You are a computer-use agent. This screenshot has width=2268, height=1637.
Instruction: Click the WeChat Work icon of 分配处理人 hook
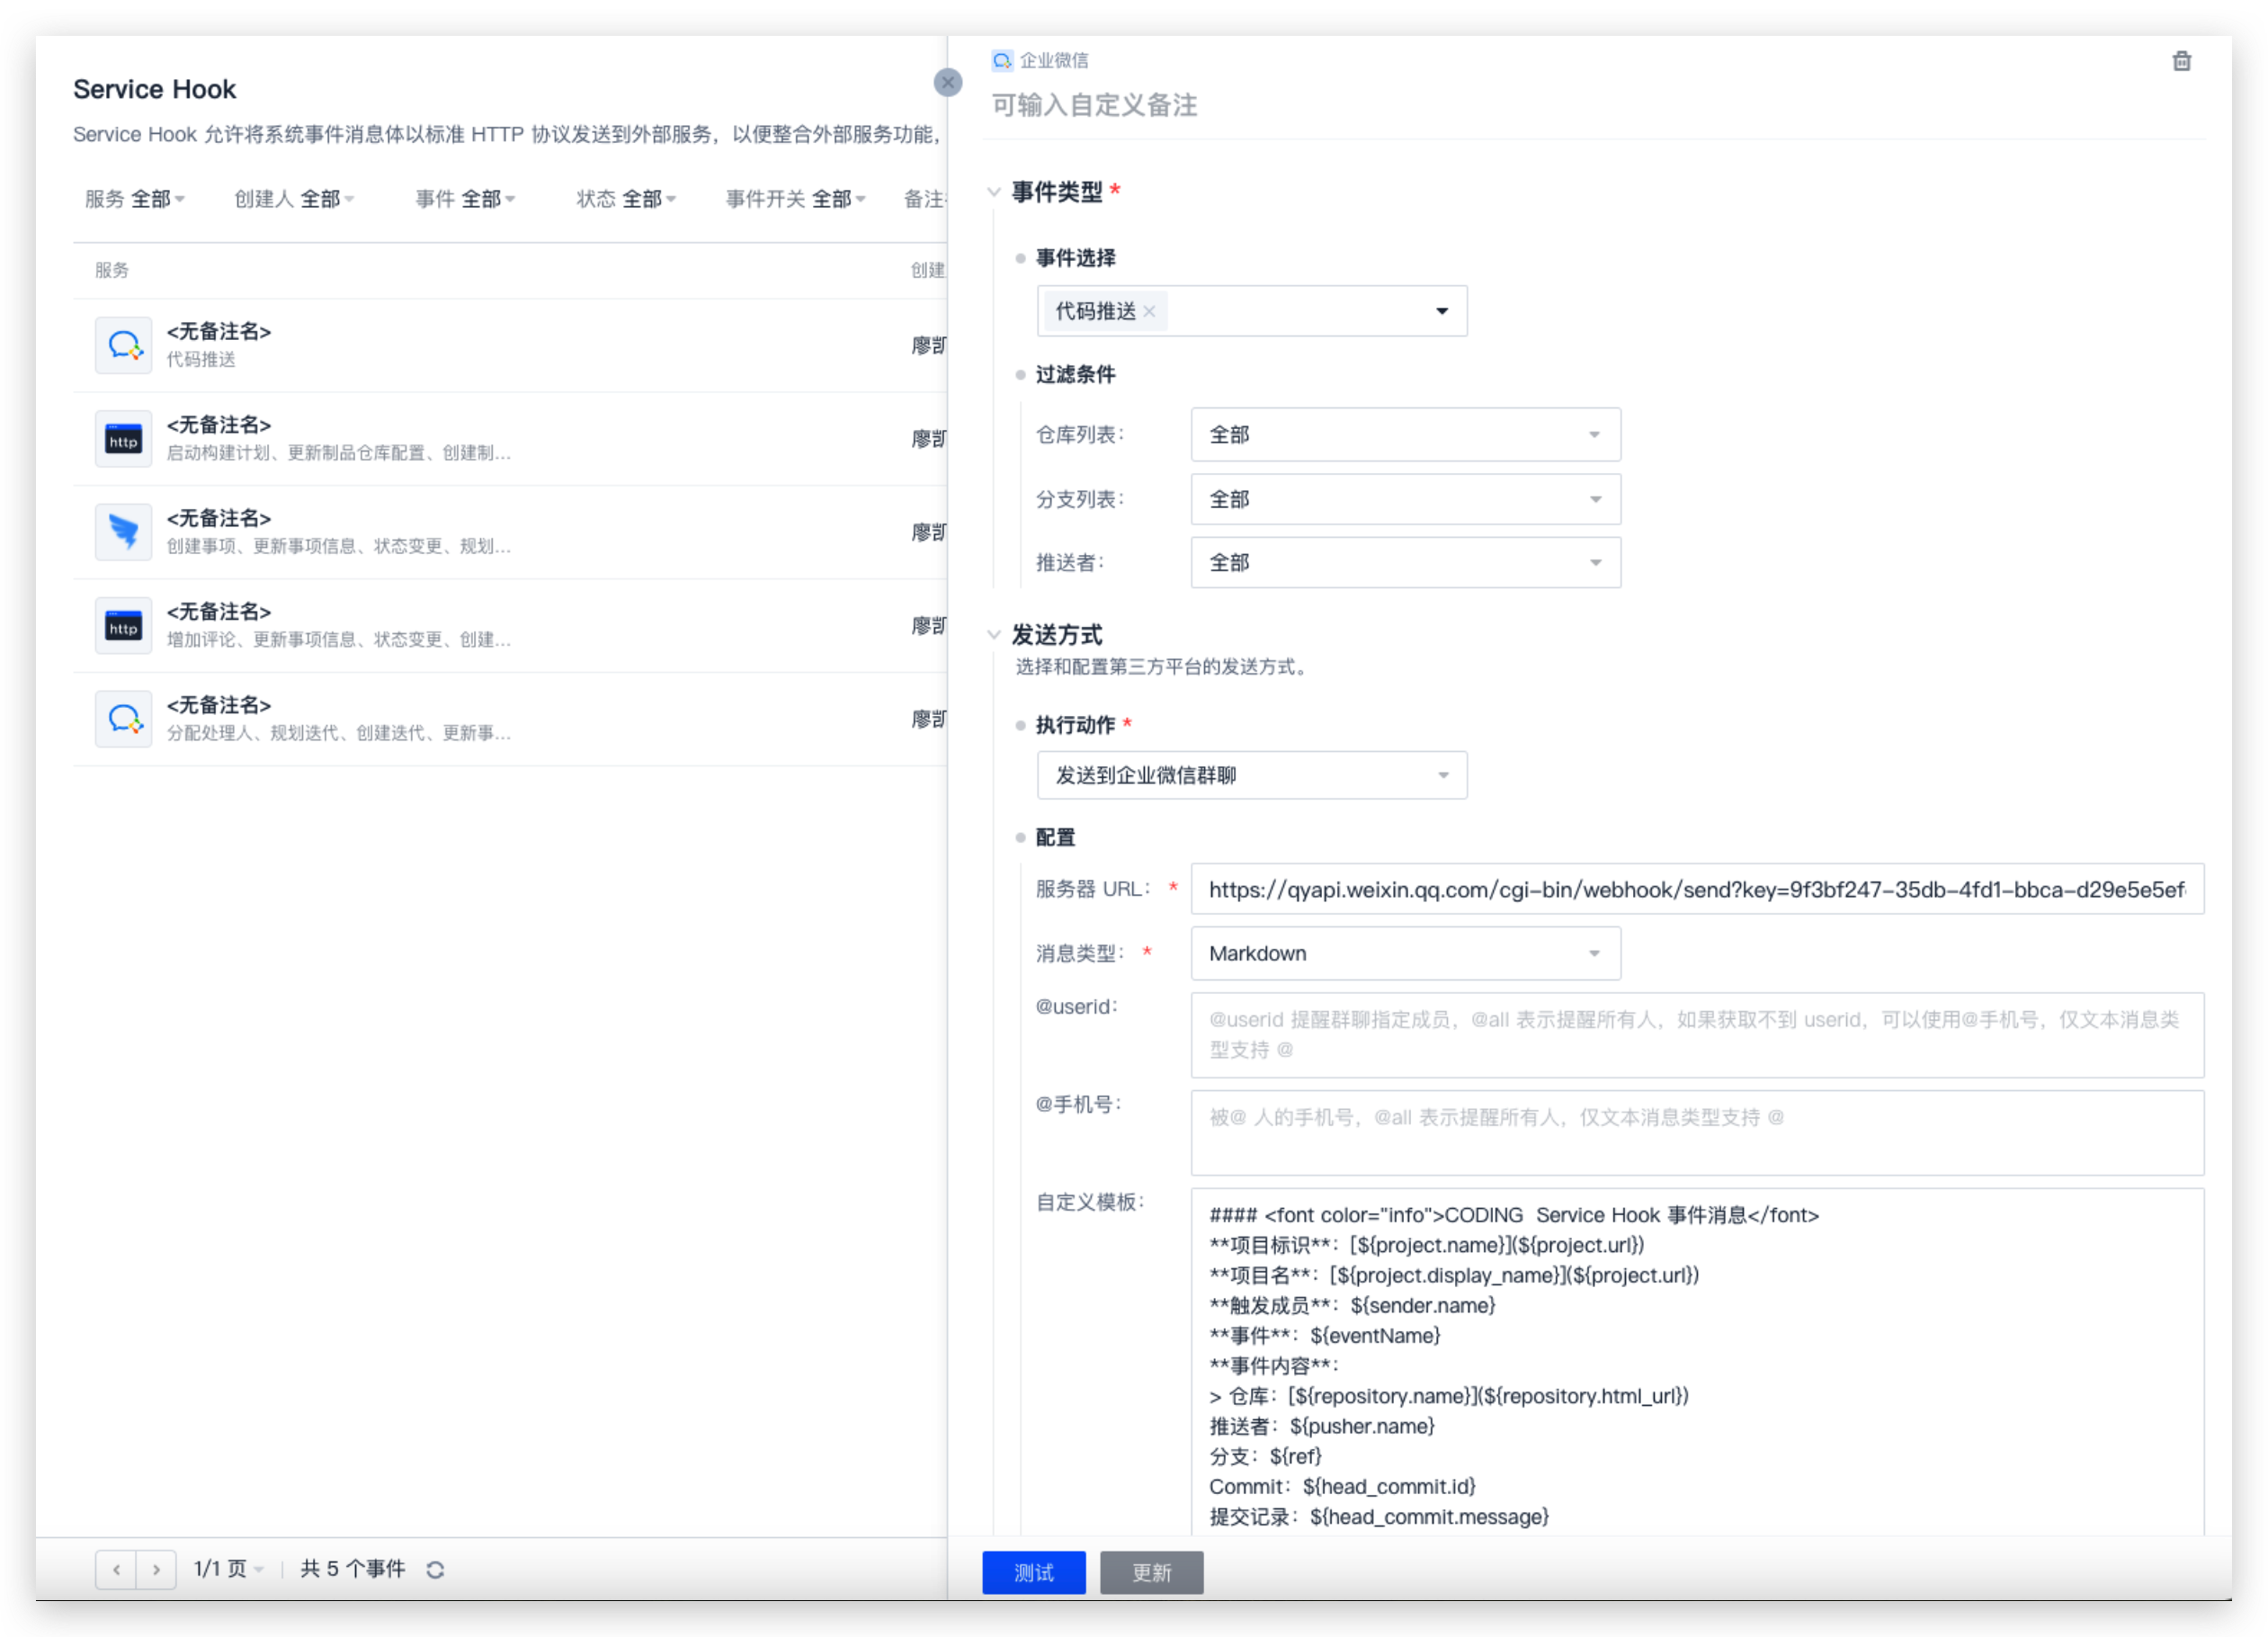tap(124, 718)
